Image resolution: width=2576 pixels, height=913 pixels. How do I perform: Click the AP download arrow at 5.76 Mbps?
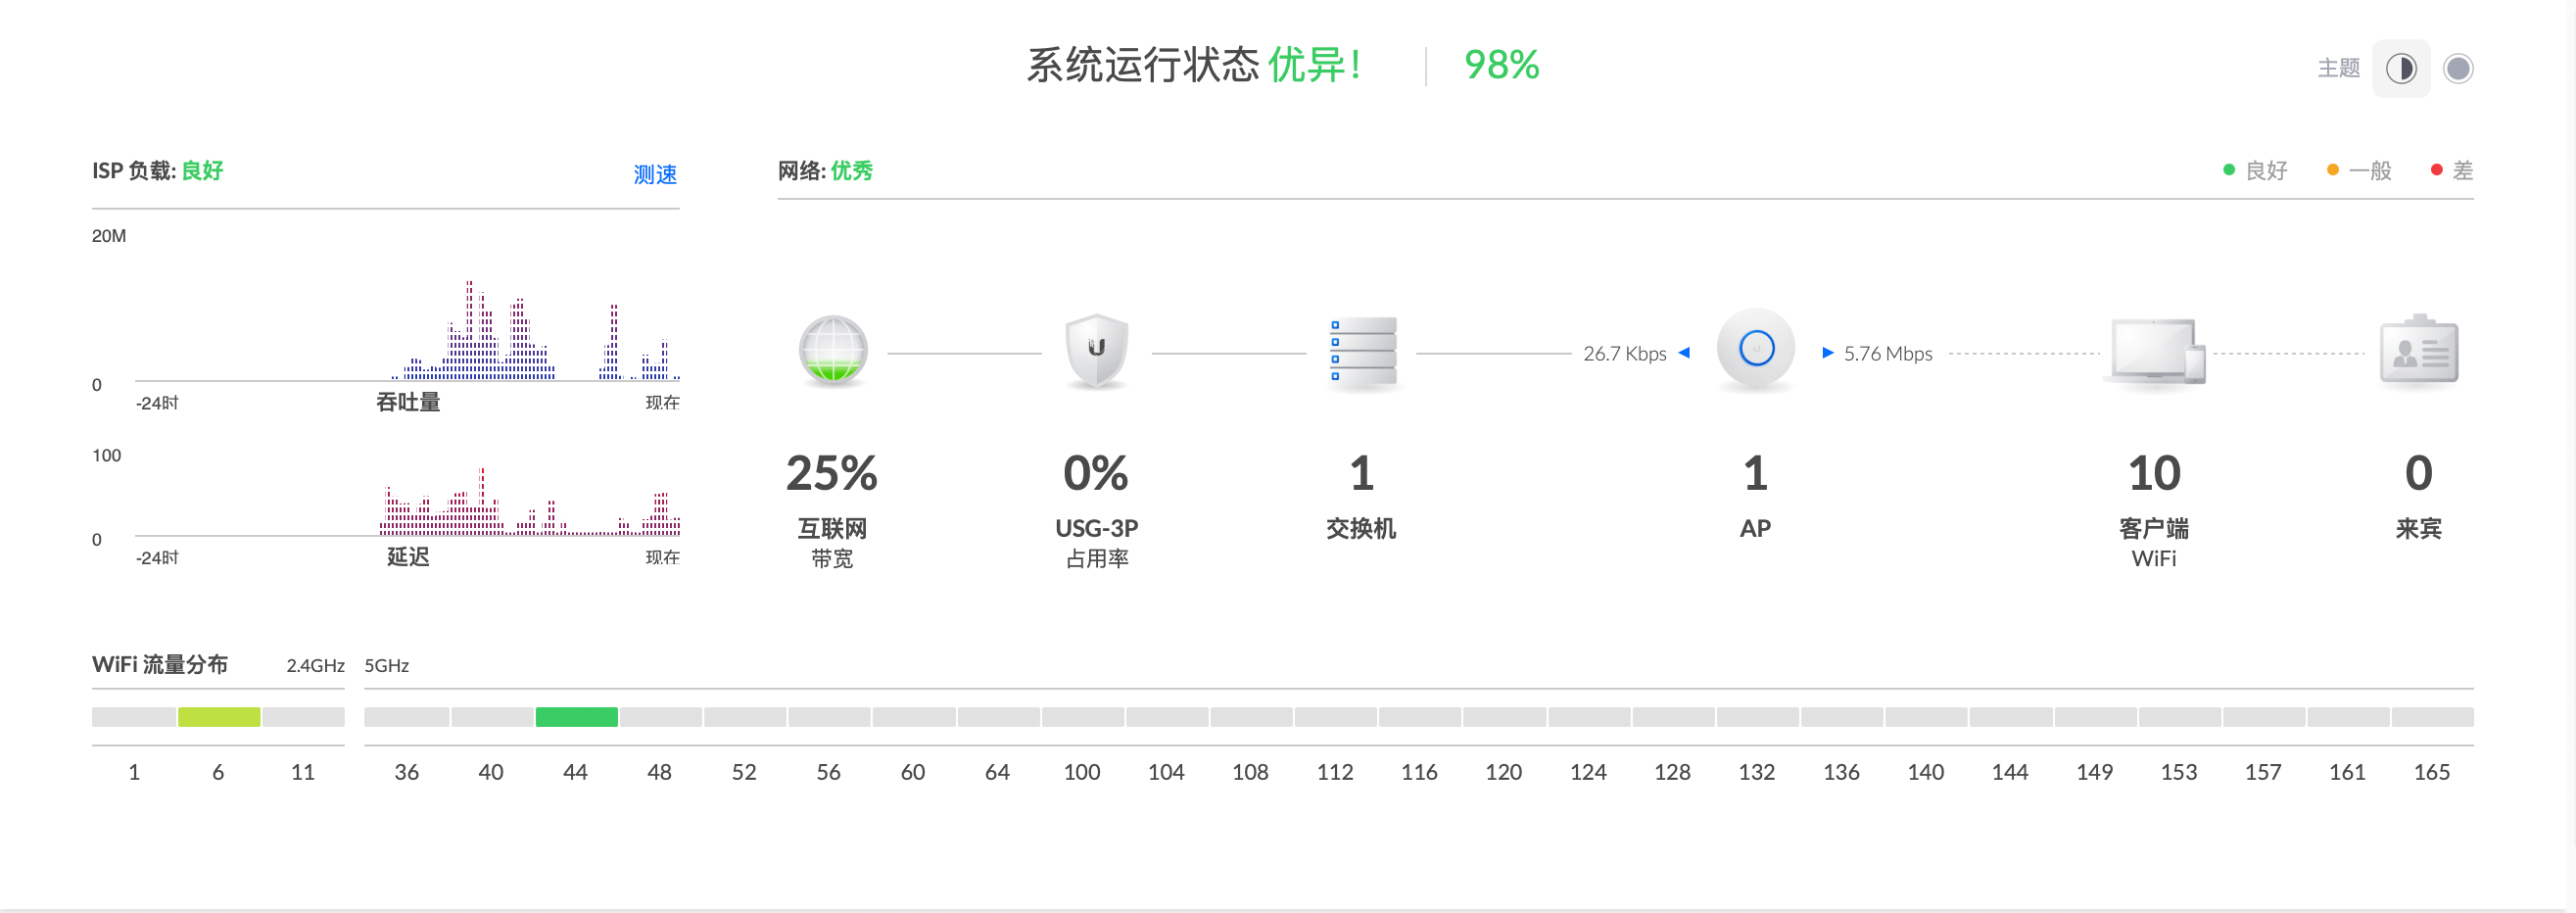click(1827, 353)
